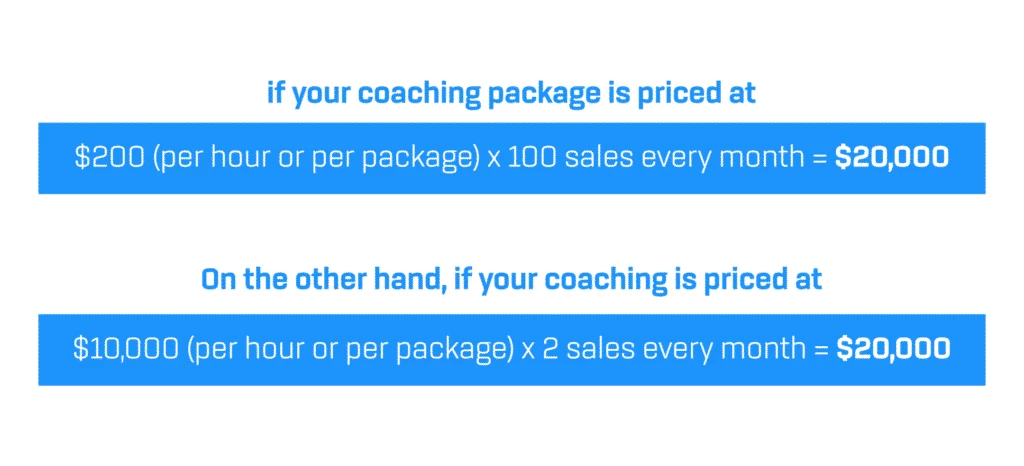The height and width of the screenshot is (466, 1024).
Task: Click the bold $20,000 total in the first banner
Action: 891,157
